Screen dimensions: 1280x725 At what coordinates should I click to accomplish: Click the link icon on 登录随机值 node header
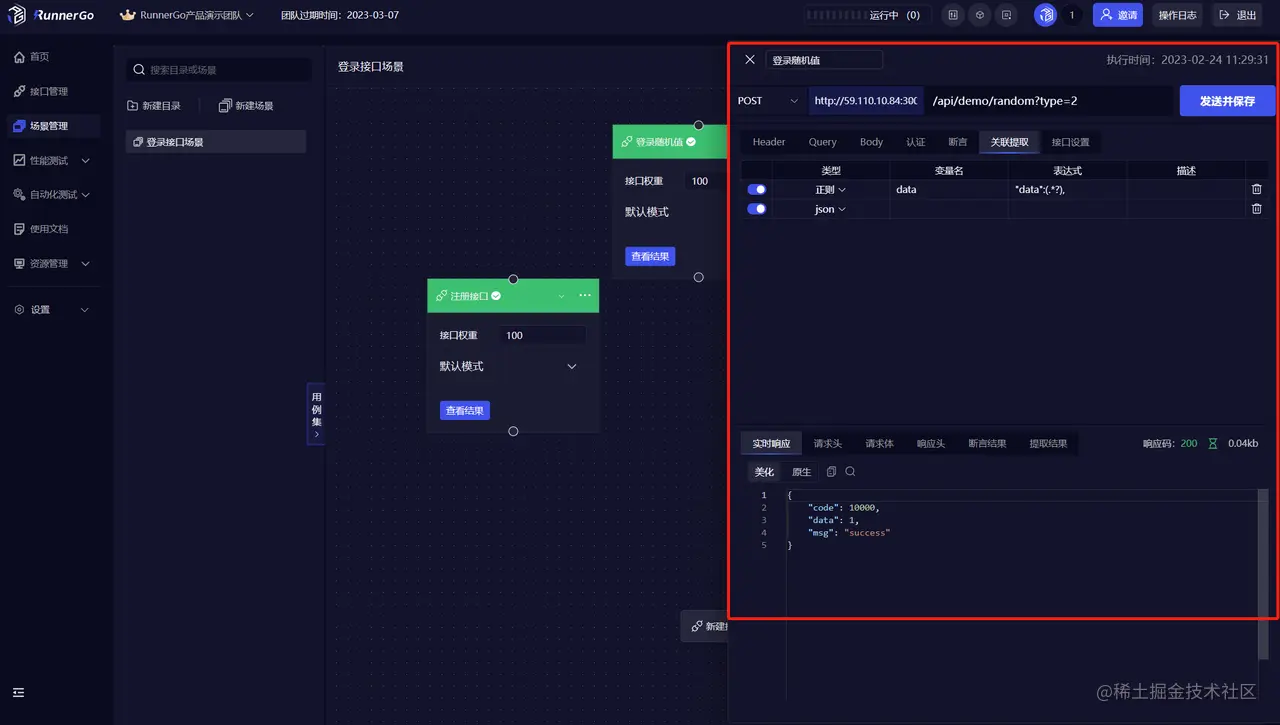tap(627, 142)
